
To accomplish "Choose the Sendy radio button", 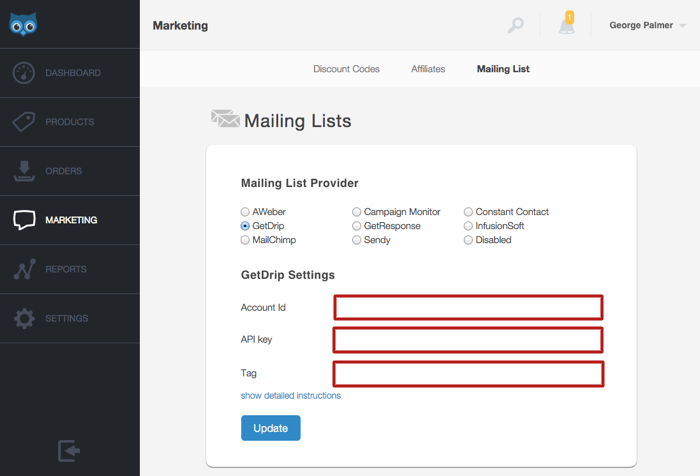I will coord(357,240).
